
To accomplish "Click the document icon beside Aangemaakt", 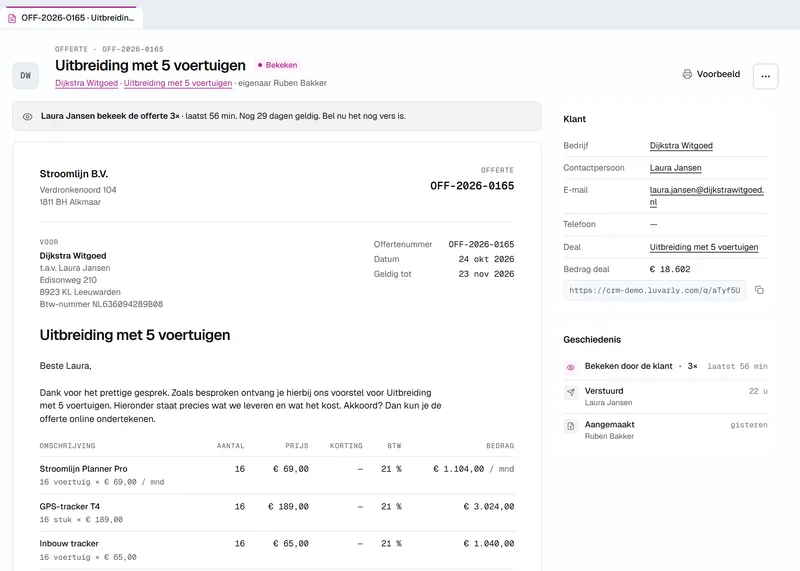I will (571, 426).
